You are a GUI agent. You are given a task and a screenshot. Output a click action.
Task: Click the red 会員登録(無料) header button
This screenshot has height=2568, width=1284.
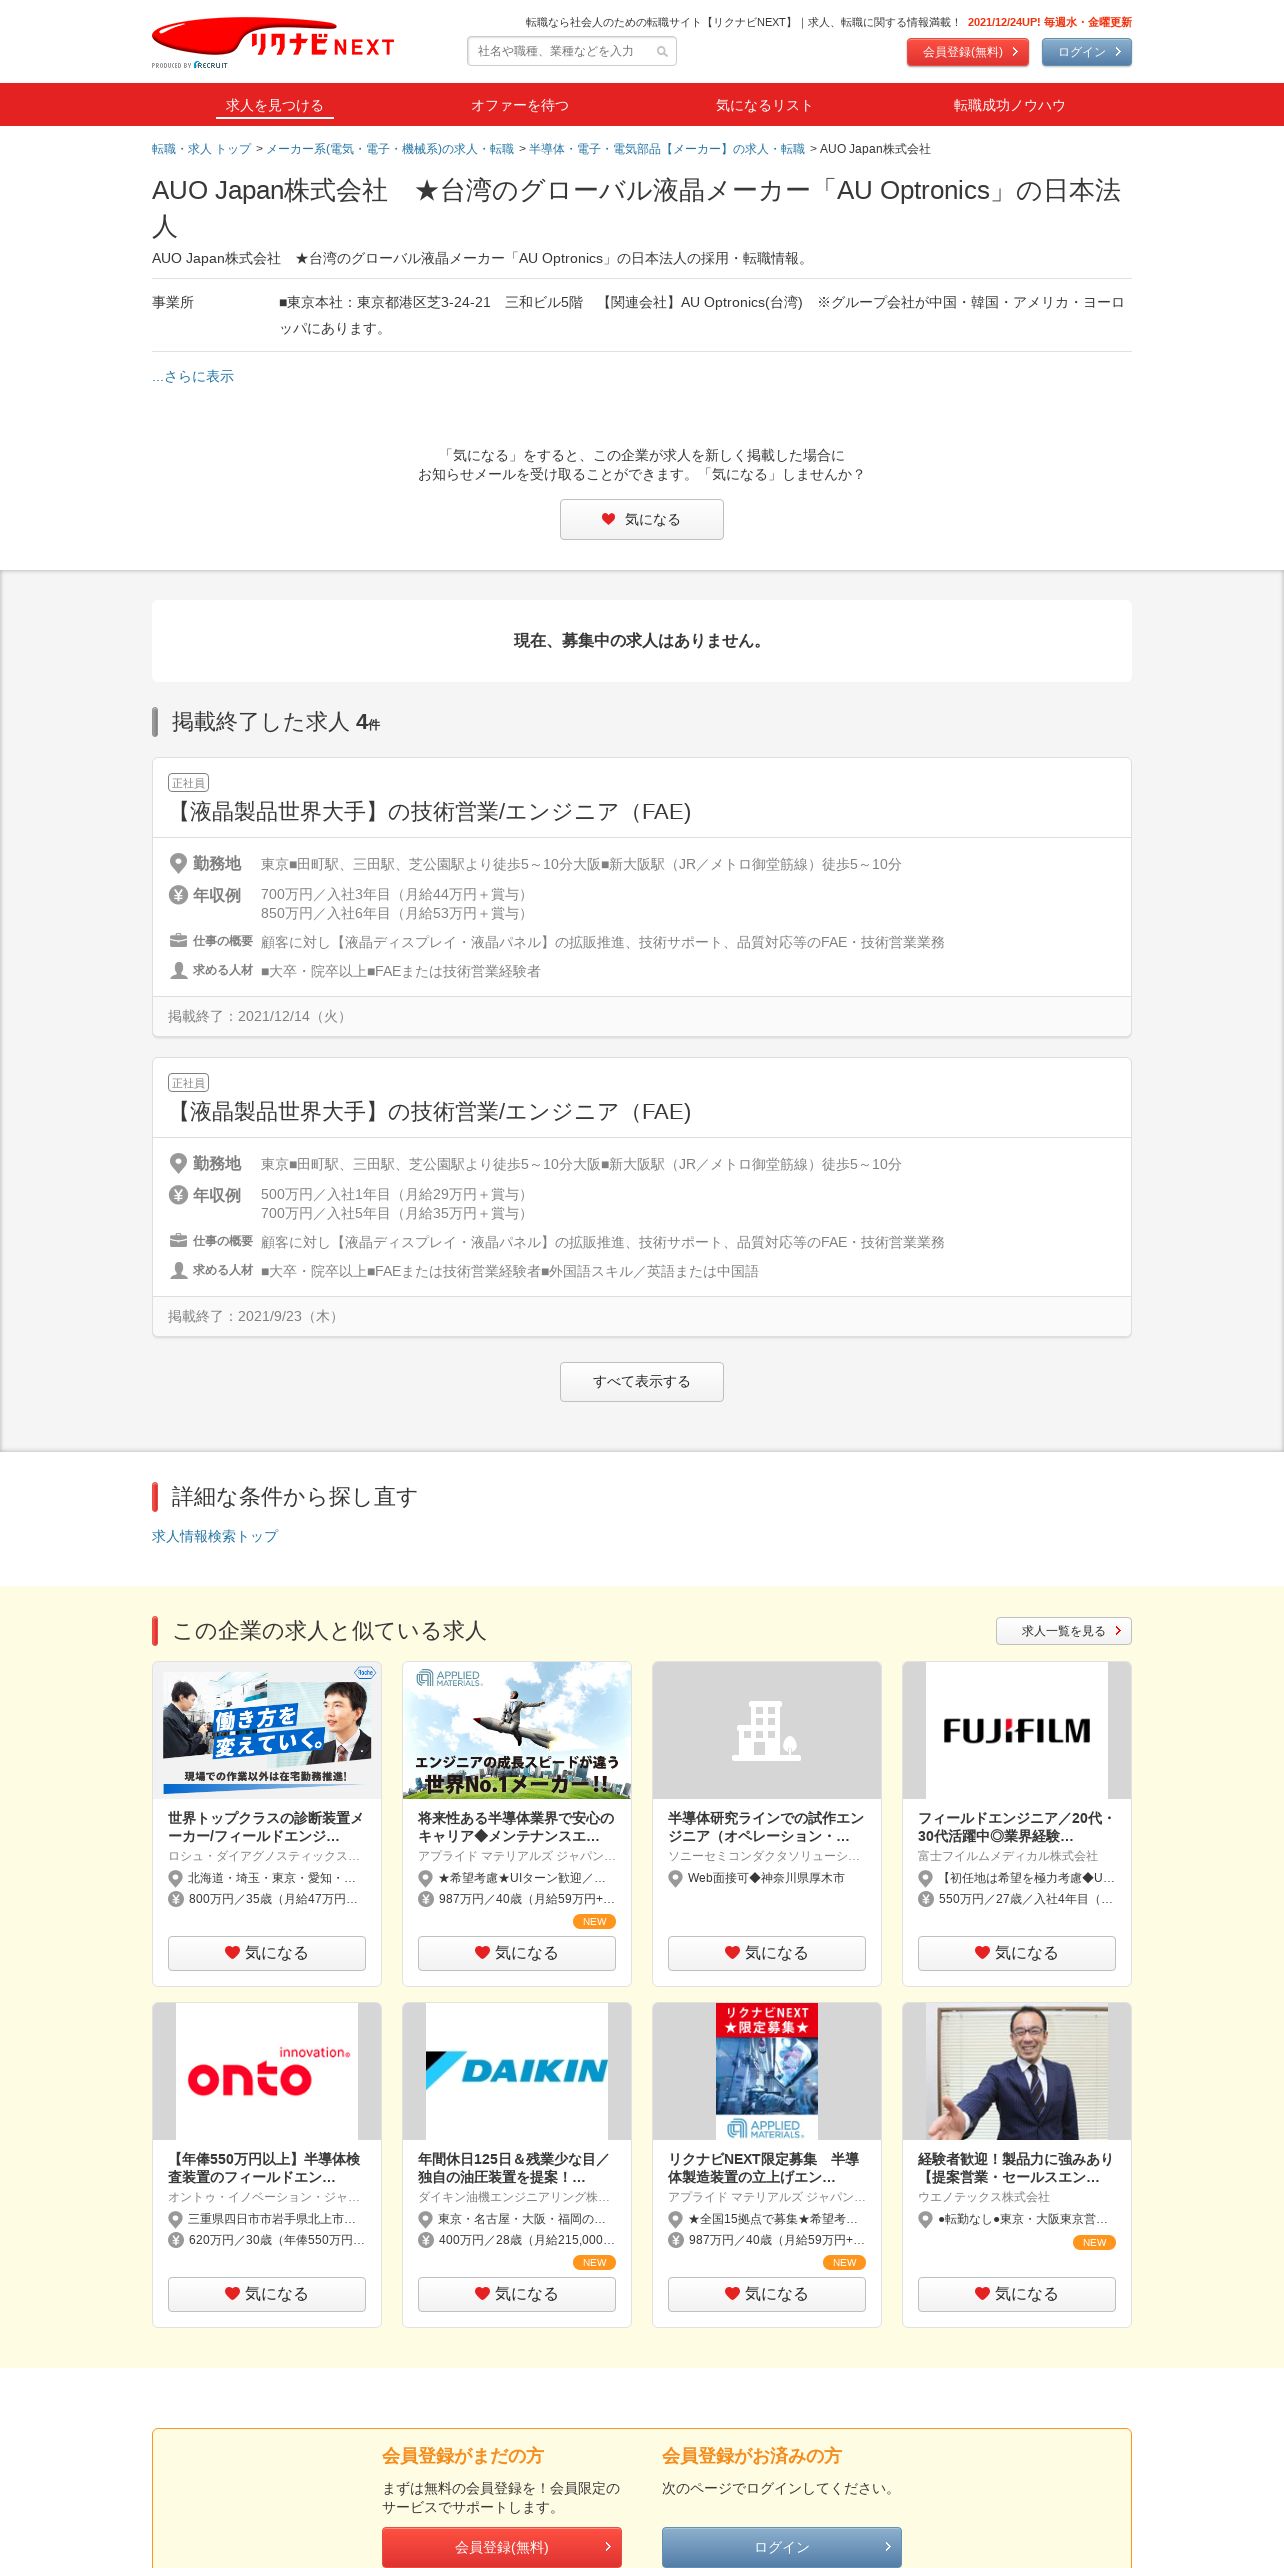tap(968, 52)
